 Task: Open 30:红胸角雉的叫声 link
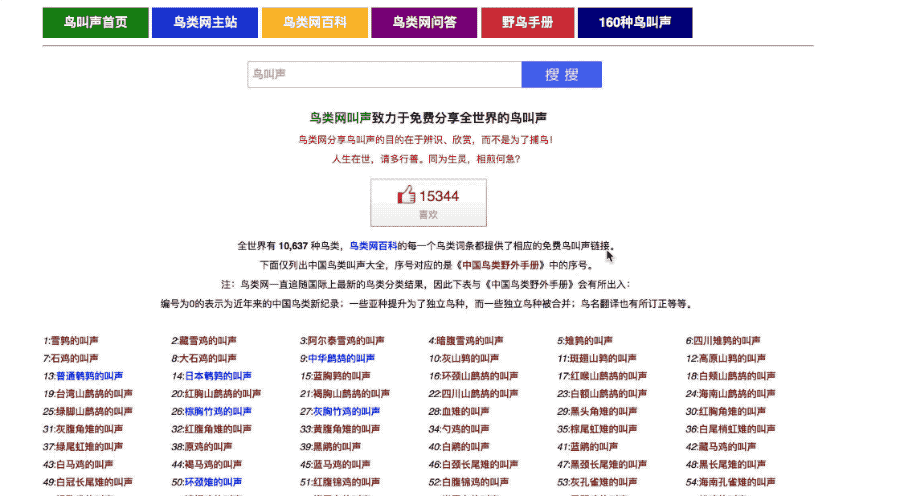(726, 412)
